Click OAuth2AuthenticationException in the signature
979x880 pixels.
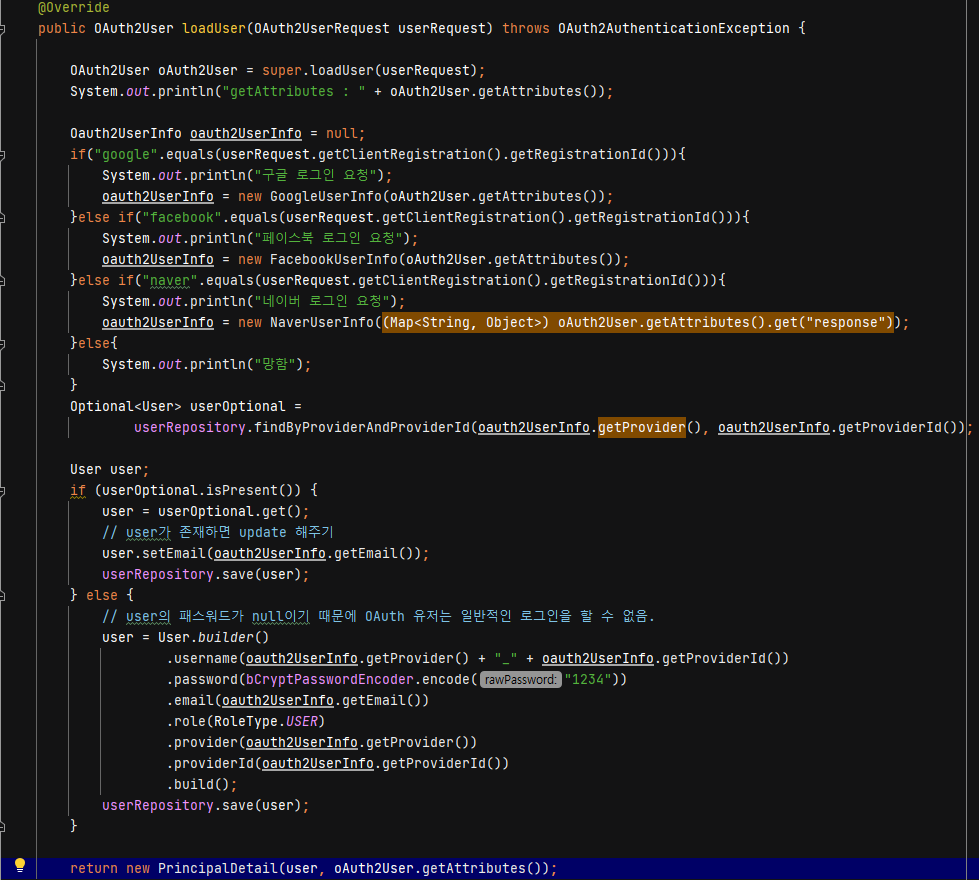(x=674, y=28)
